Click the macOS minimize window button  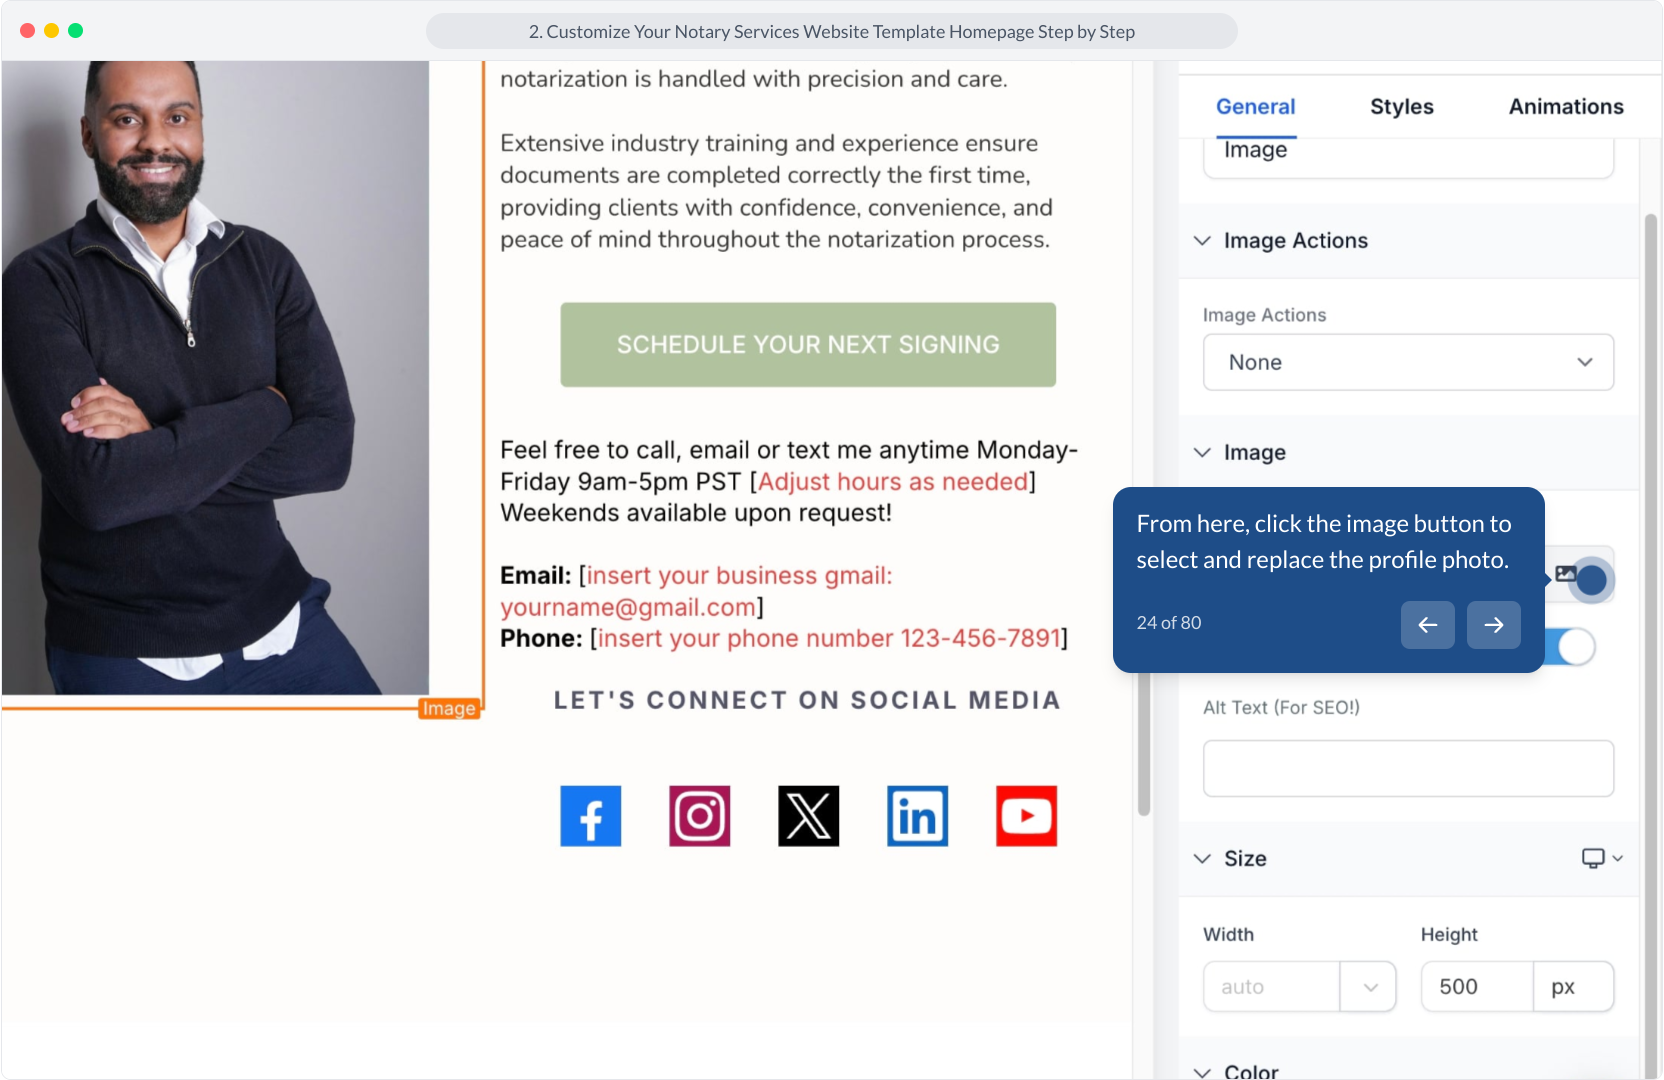point(52,31)
